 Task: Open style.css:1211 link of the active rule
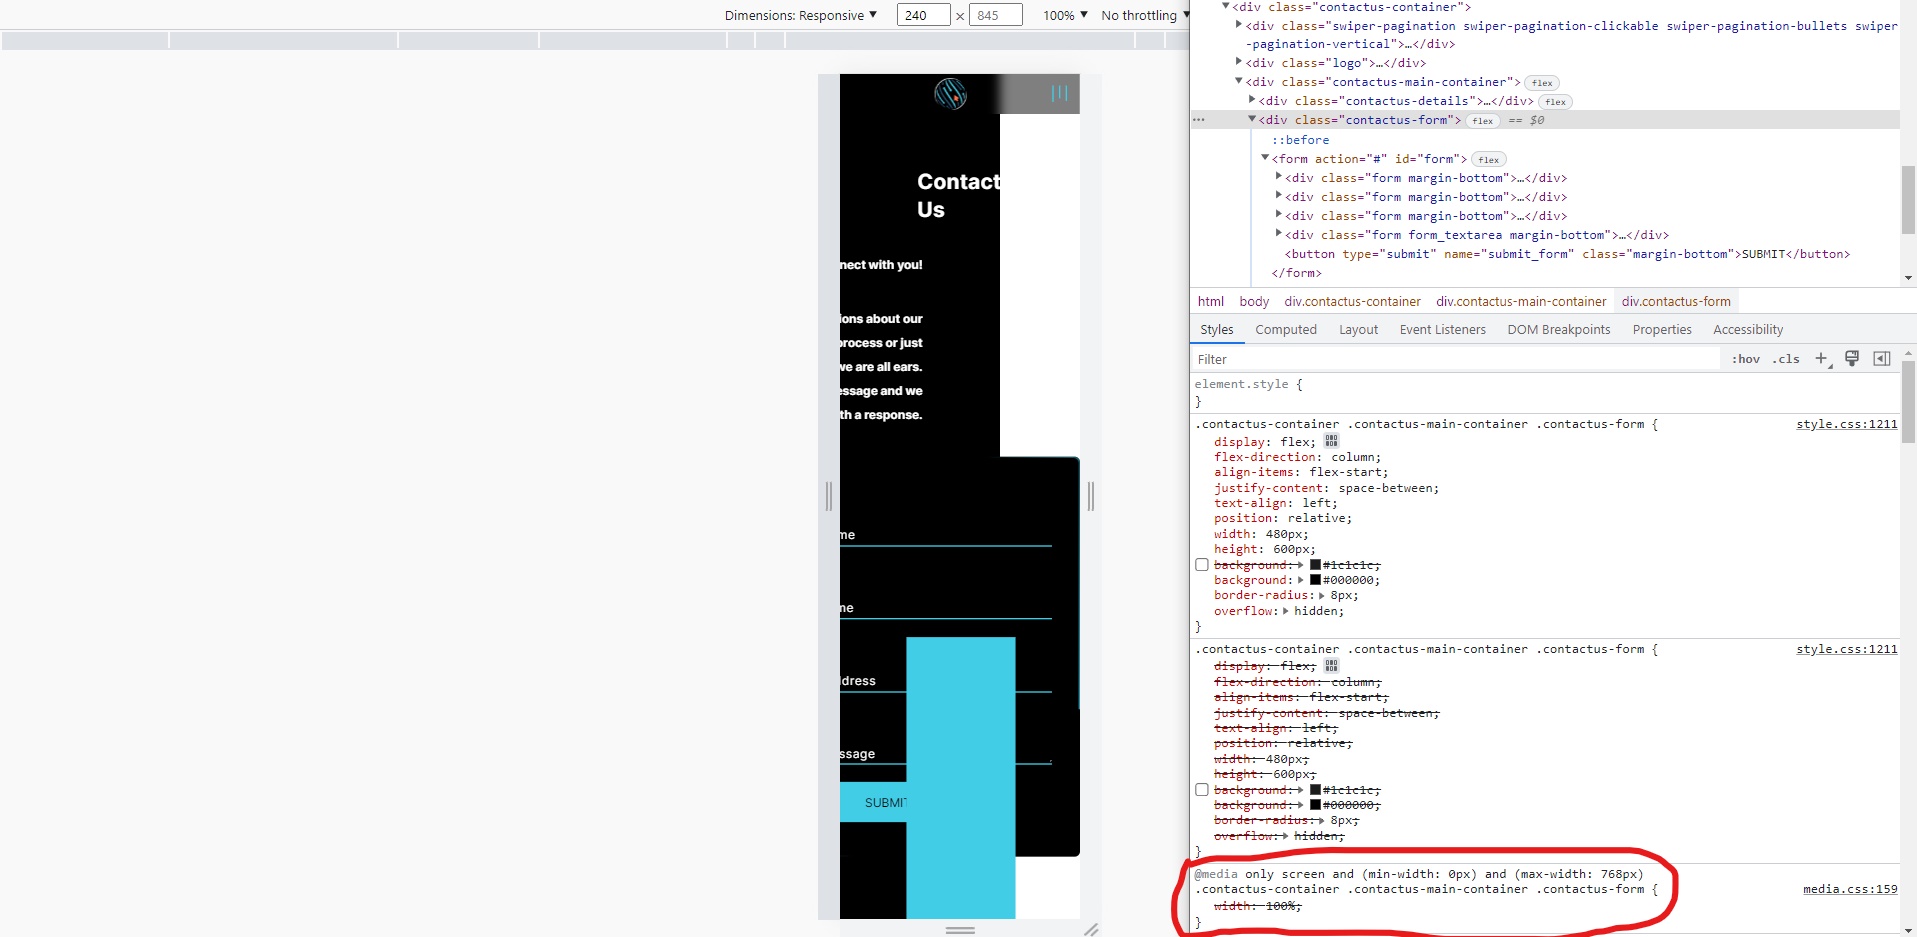click(x=1846, y=424)
